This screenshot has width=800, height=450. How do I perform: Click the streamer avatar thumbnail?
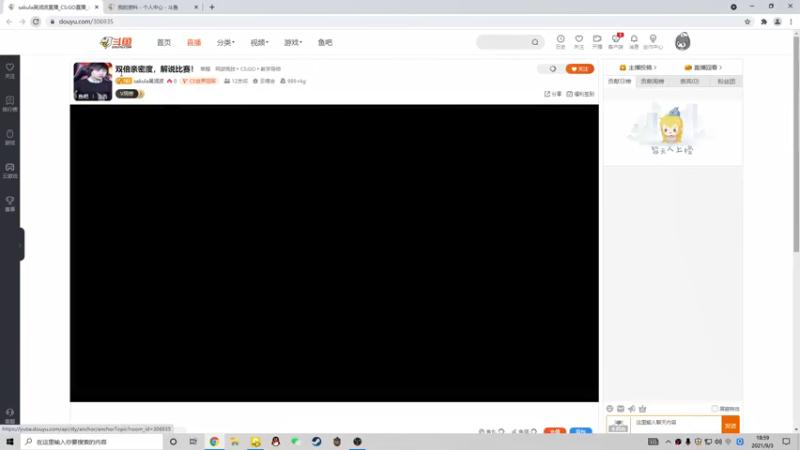click(92, 81)
